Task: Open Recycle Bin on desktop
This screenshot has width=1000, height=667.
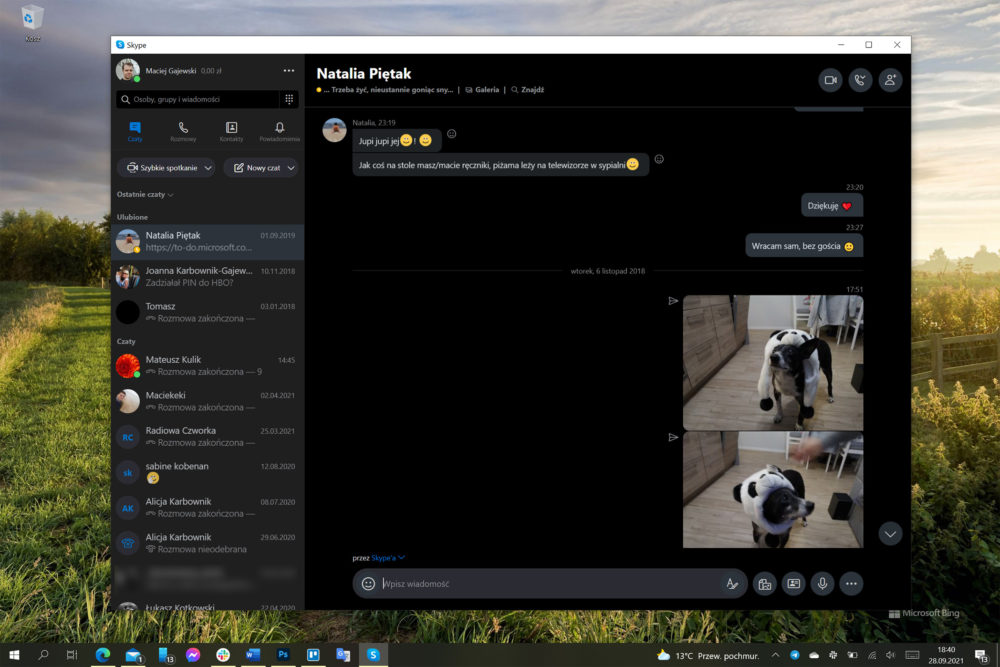Action: coord(32,23)
